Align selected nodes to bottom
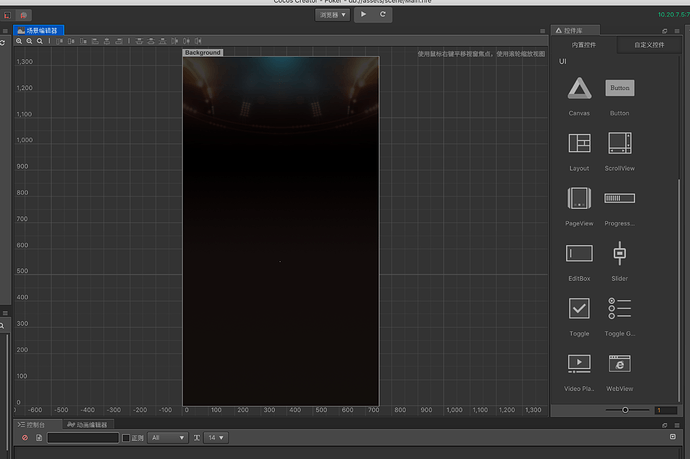The image size is (690, 459). (83, 41)
